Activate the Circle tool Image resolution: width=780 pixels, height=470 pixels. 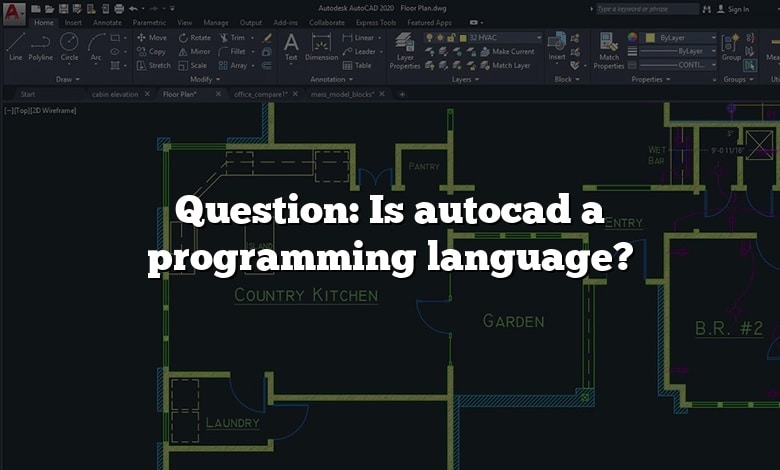coord(69,47)
